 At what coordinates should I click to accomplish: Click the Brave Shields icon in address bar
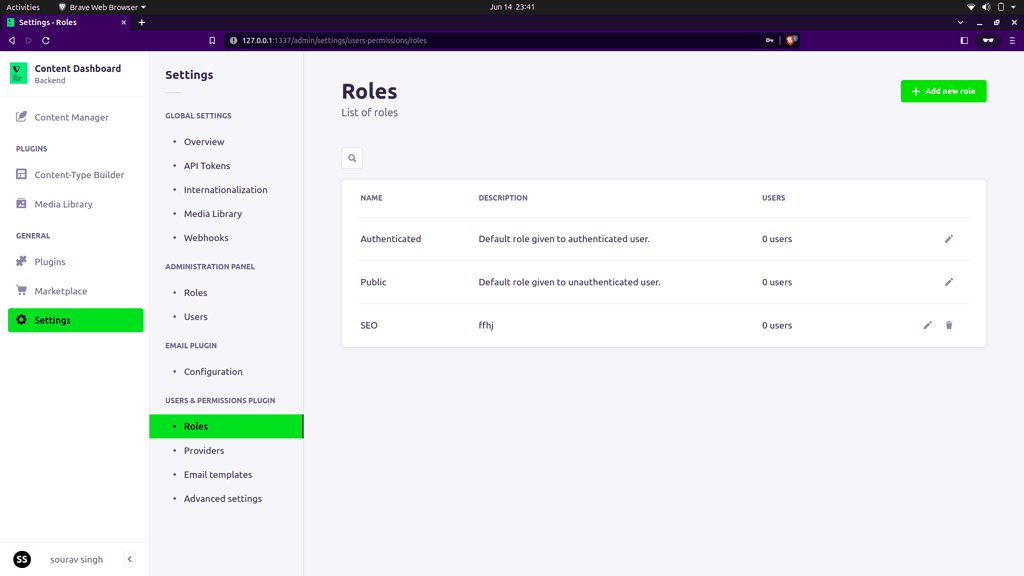[790, 41]
